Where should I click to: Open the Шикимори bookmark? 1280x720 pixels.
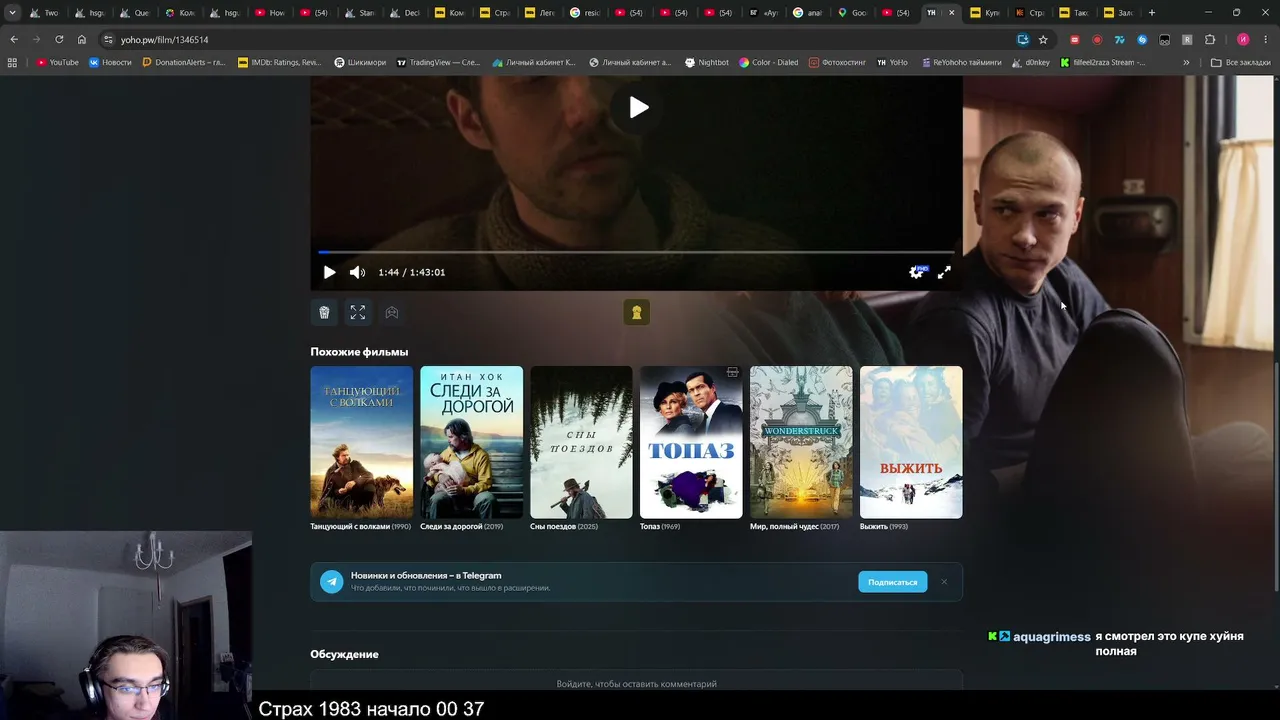click(360, 62)
